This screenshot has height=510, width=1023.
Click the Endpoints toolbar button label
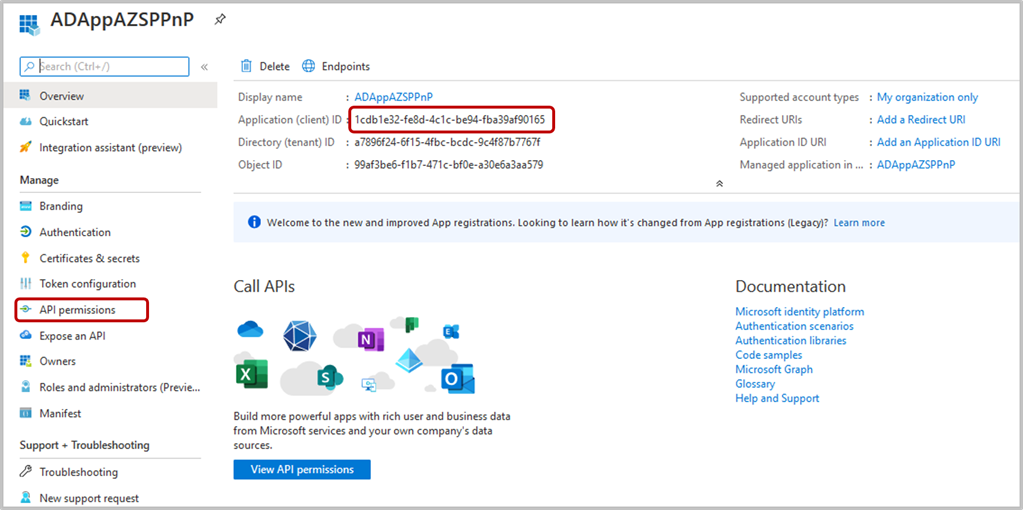(x=346, y=67)
